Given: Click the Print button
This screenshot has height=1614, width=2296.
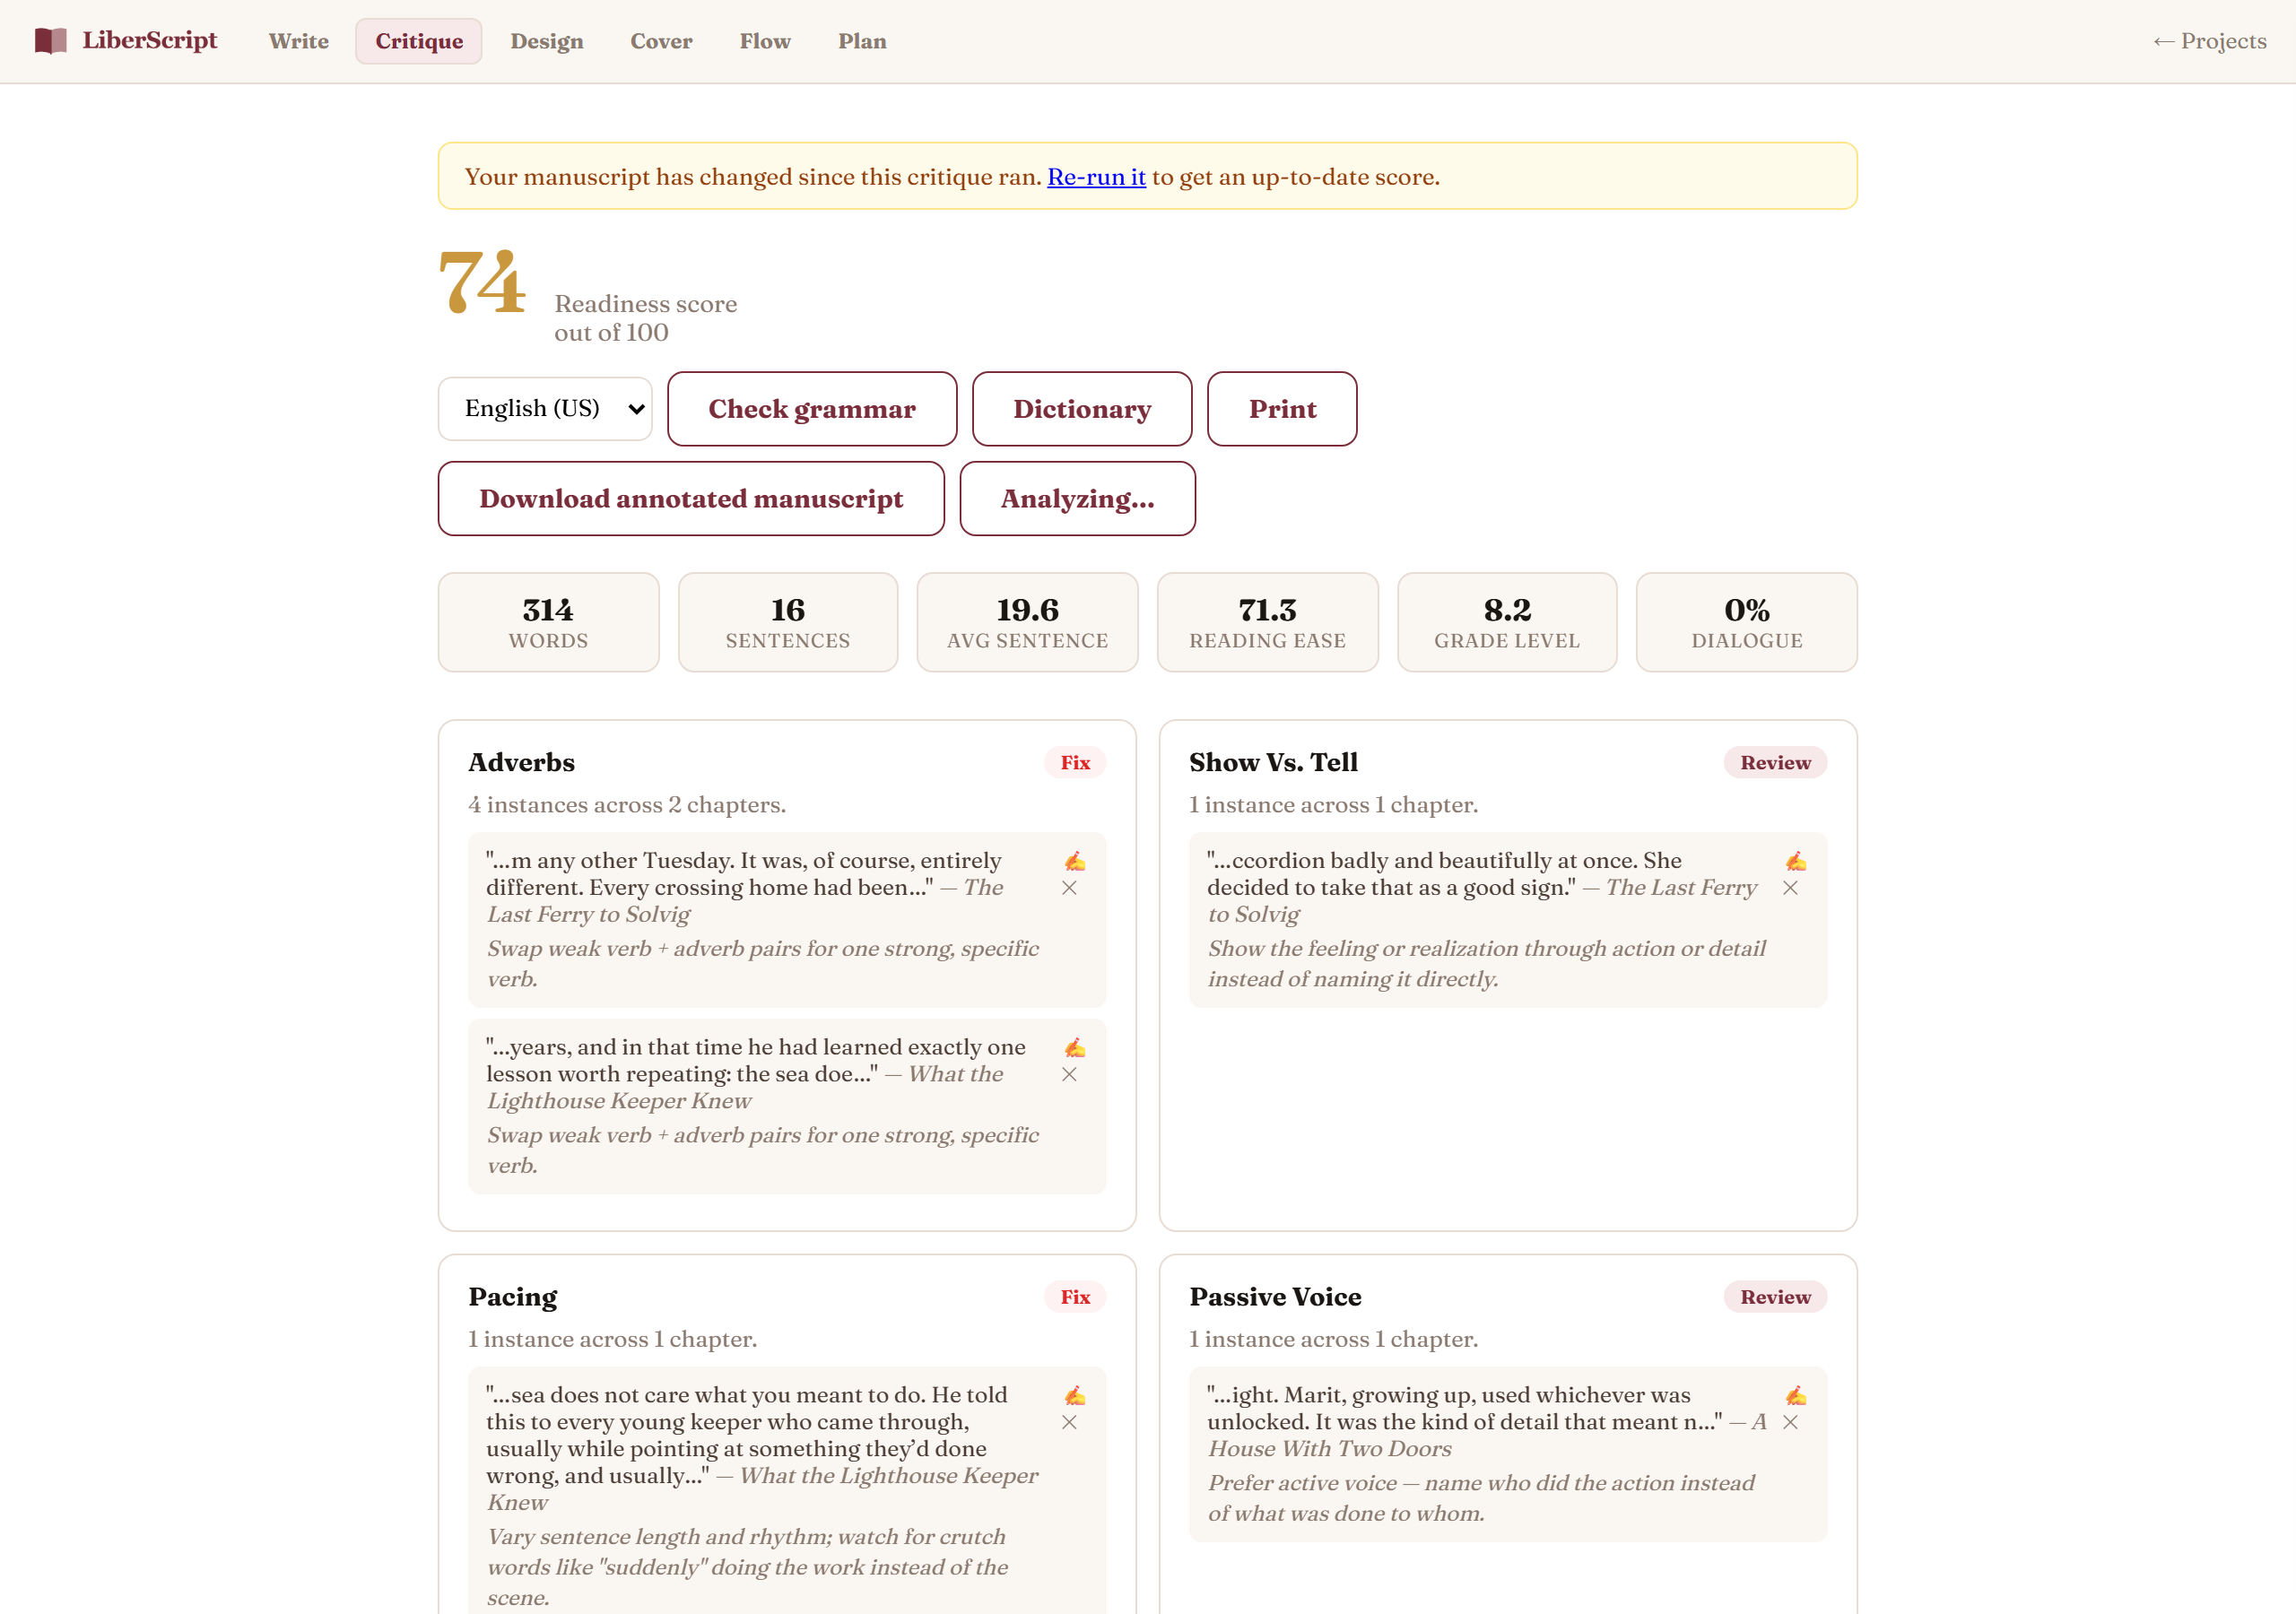Looking at the screenshot, I should click(1282, 409).
